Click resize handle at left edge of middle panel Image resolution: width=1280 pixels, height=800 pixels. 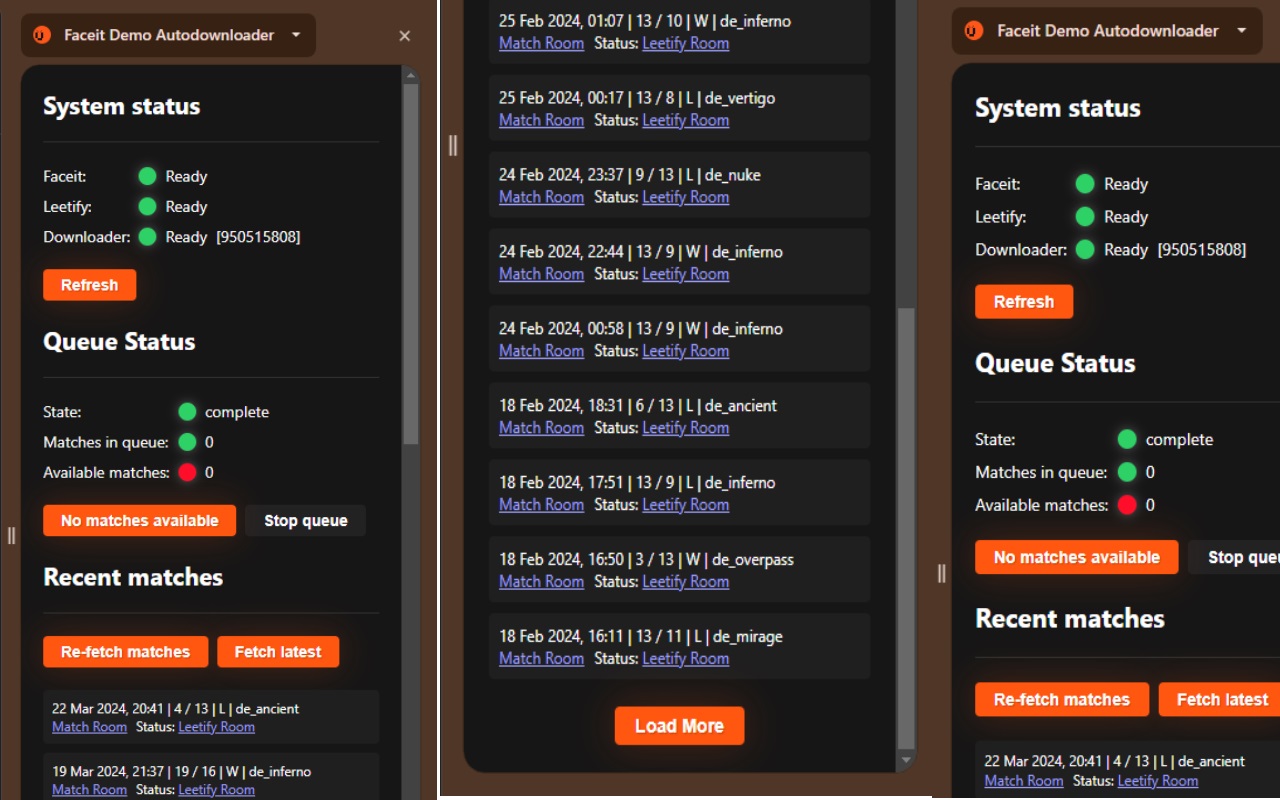pyautogui.click(x=453, y=145)
